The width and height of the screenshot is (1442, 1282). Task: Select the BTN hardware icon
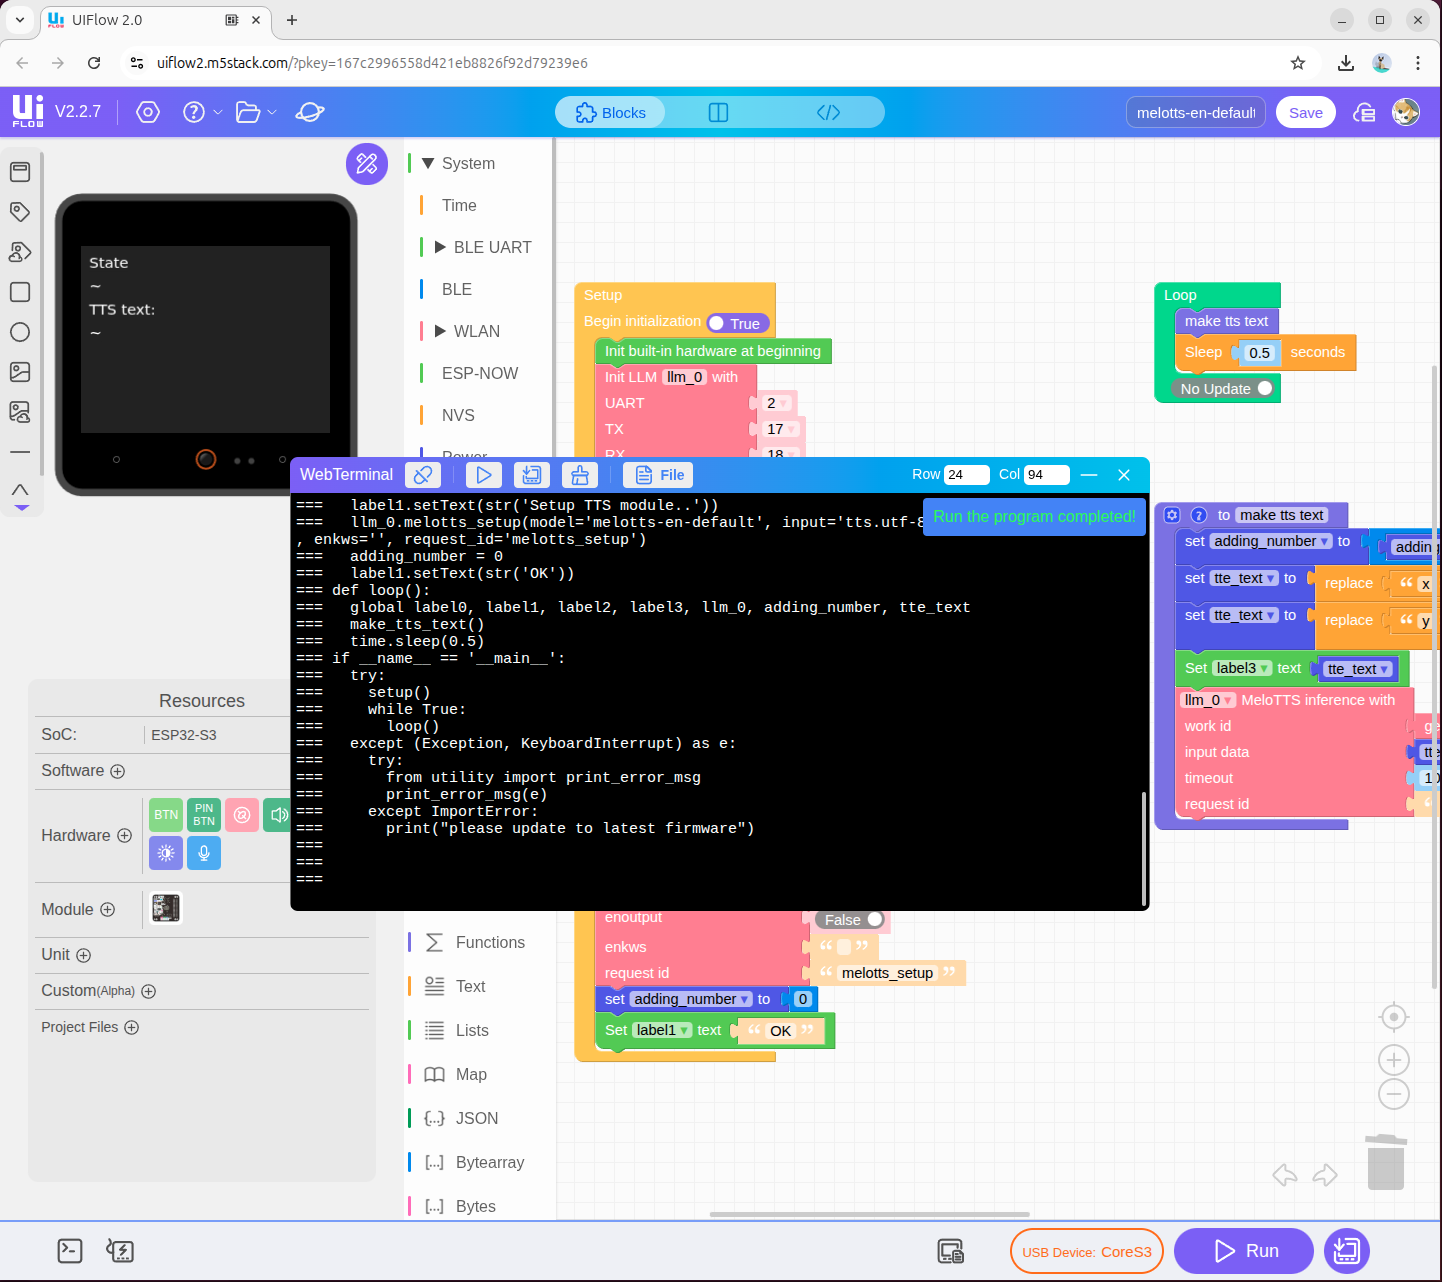tap(166, 815)
